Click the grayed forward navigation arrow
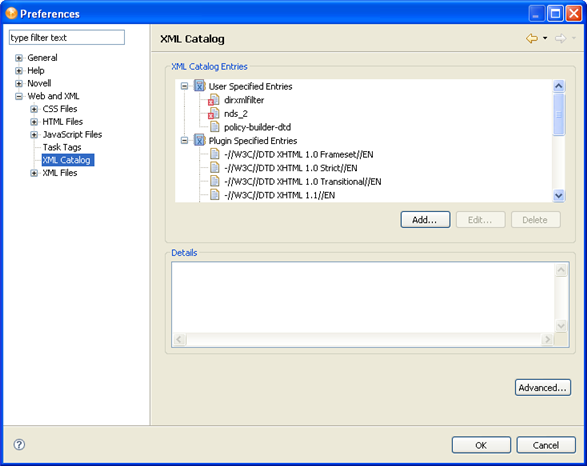This screenshot has width=587, height=466. [x=560, y=38]
